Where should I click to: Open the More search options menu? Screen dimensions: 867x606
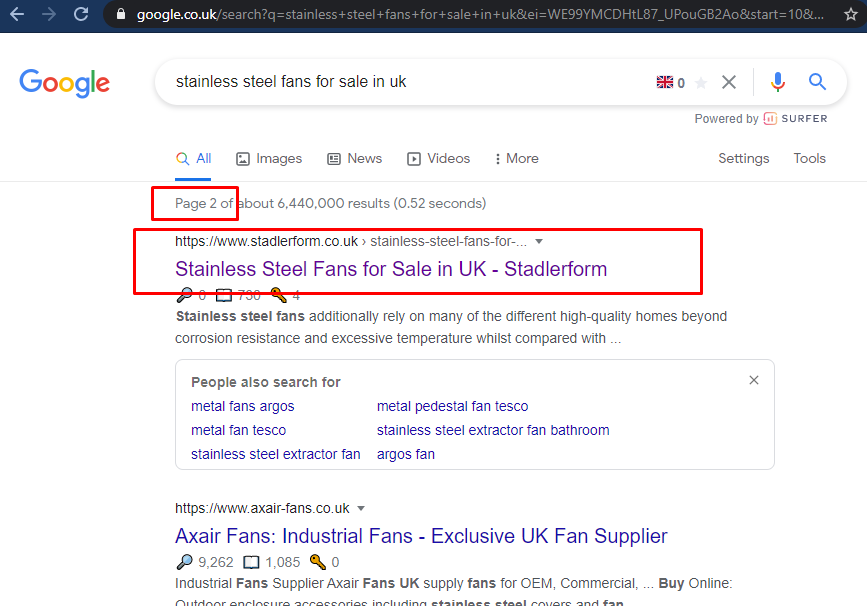pos(516,158)
